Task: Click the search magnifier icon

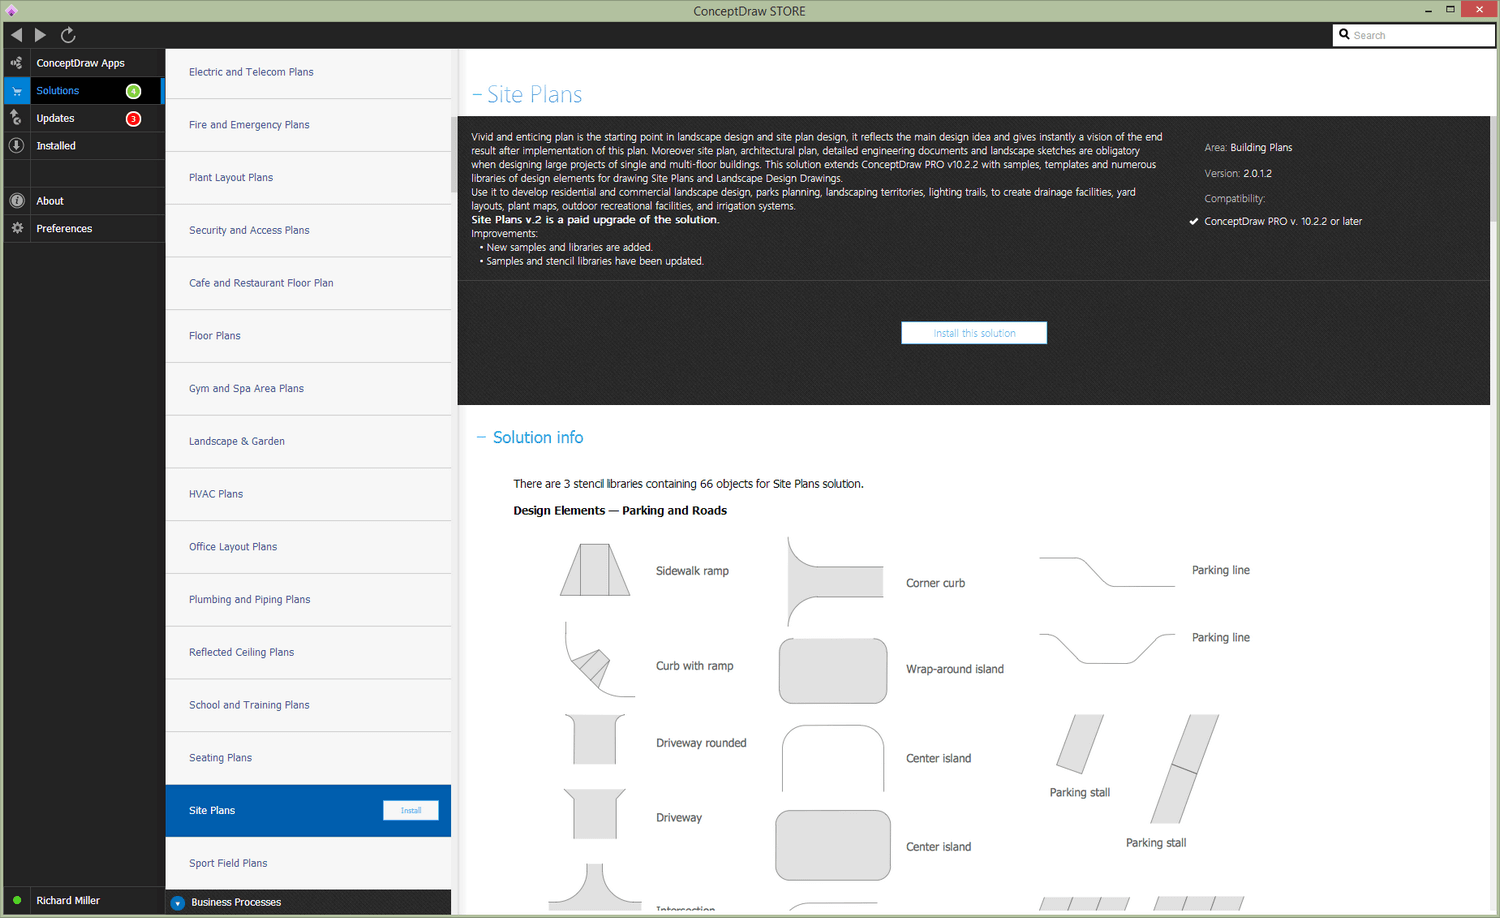Action: (1345, 35)
